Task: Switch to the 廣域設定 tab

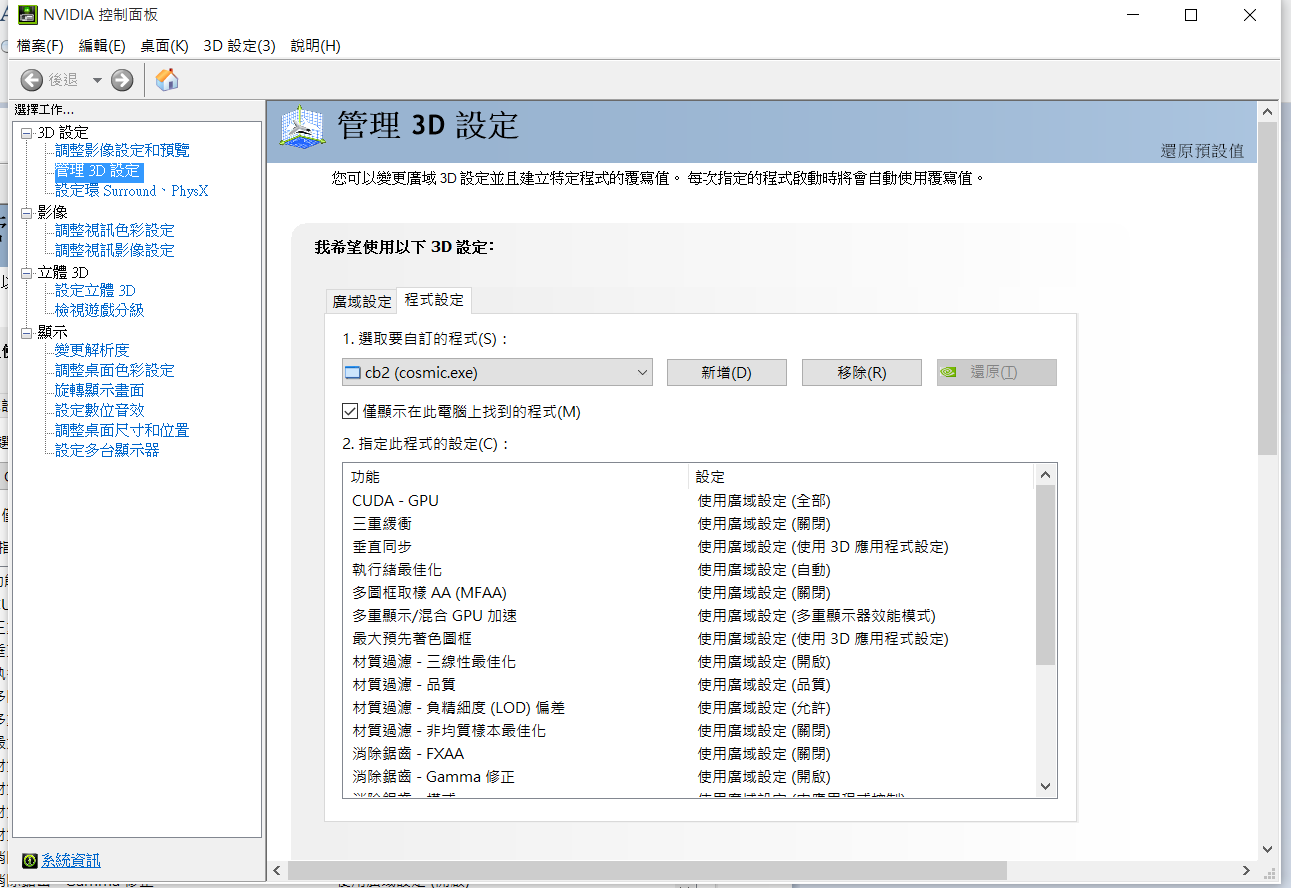Action: pyautogui.click(x=362, y=301)
